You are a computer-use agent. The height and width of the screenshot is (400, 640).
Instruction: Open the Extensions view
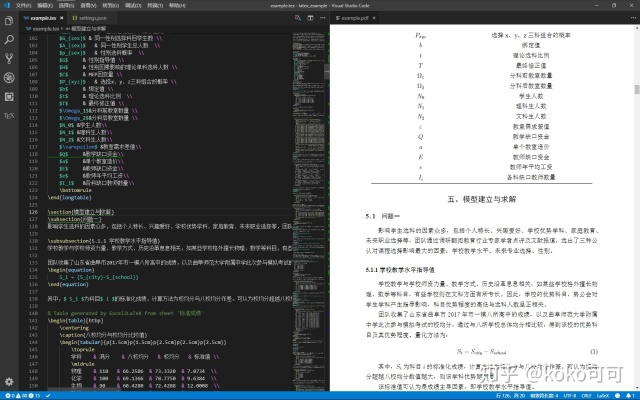click(9, 97)
